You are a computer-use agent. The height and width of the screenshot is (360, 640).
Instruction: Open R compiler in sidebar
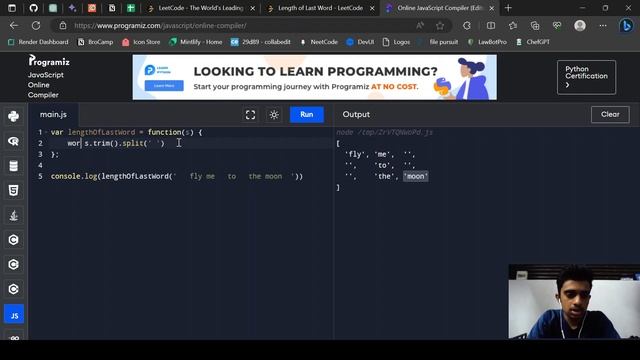13,141
